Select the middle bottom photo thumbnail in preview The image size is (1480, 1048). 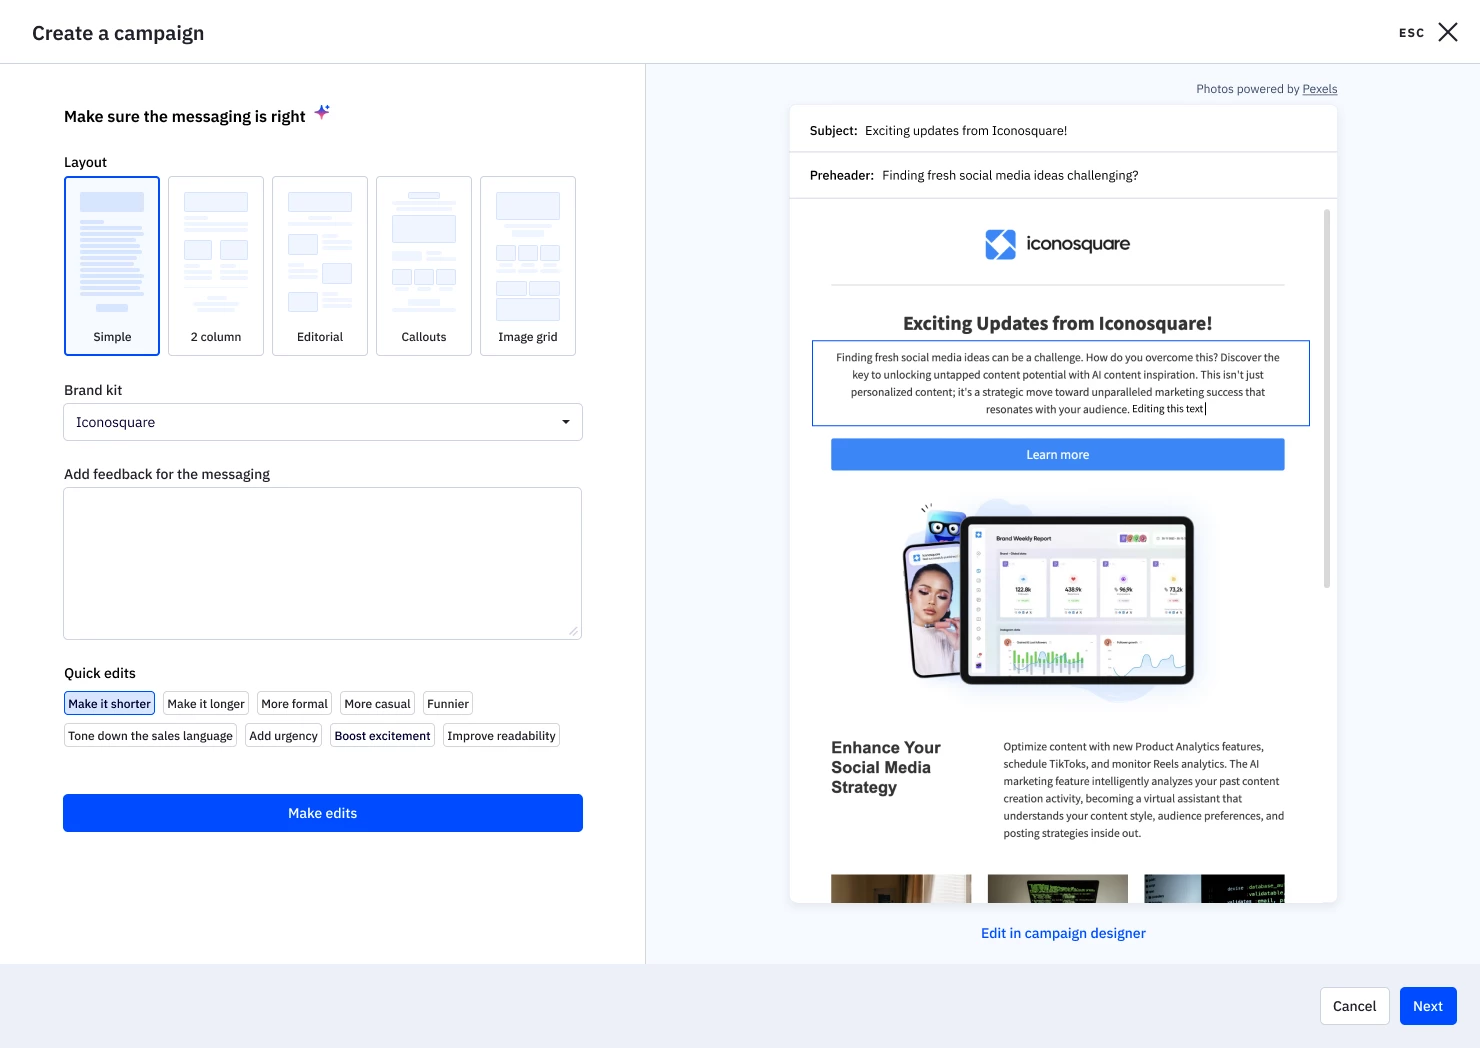click(1057, 889)
